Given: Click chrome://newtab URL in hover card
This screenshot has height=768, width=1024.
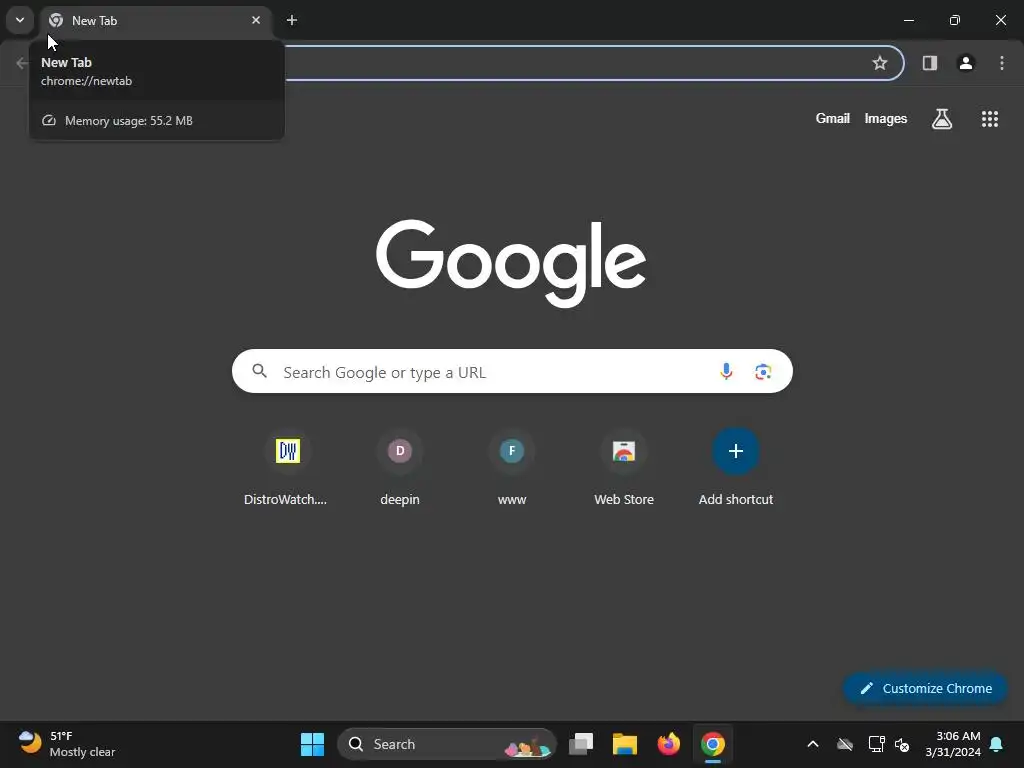Looking at the screenshot, I should (86, 81).
